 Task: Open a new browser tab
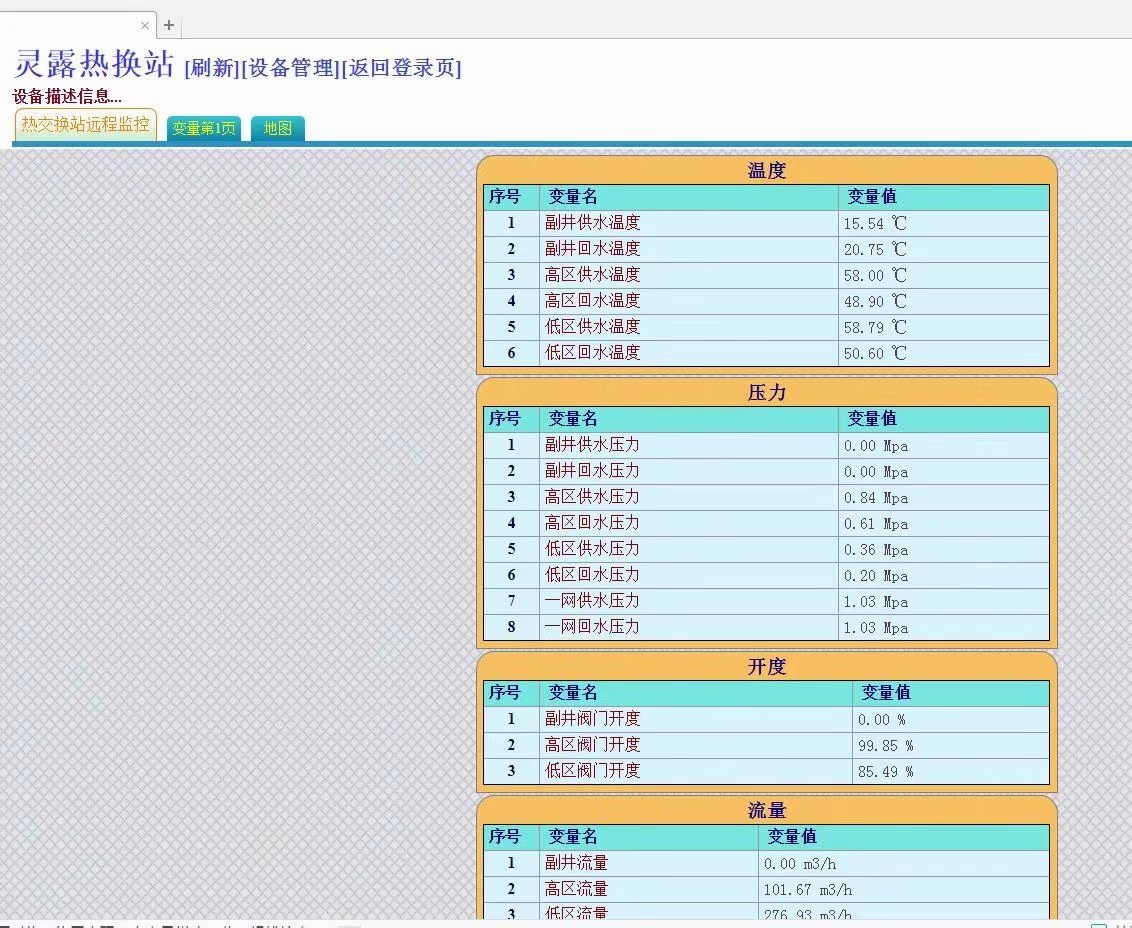pyautogui.click(x=169, y=25)
